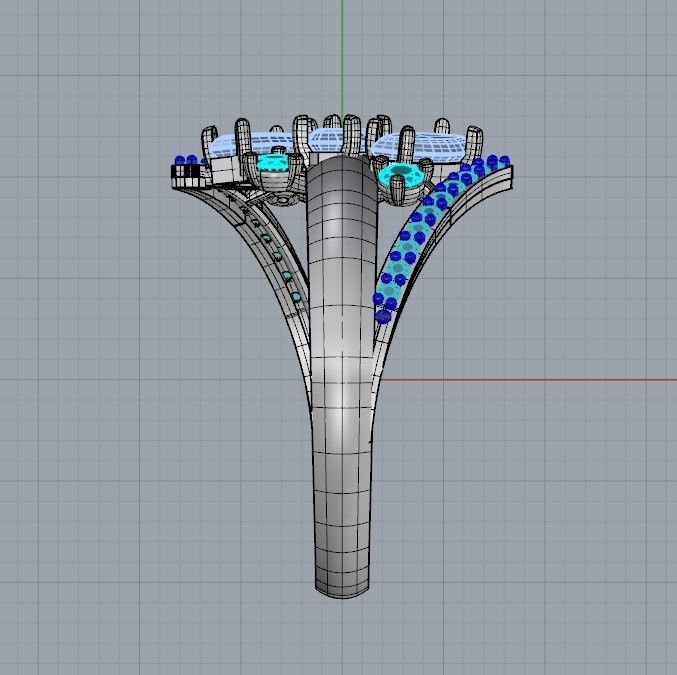Select the central ring shank surface

[342, 376]
